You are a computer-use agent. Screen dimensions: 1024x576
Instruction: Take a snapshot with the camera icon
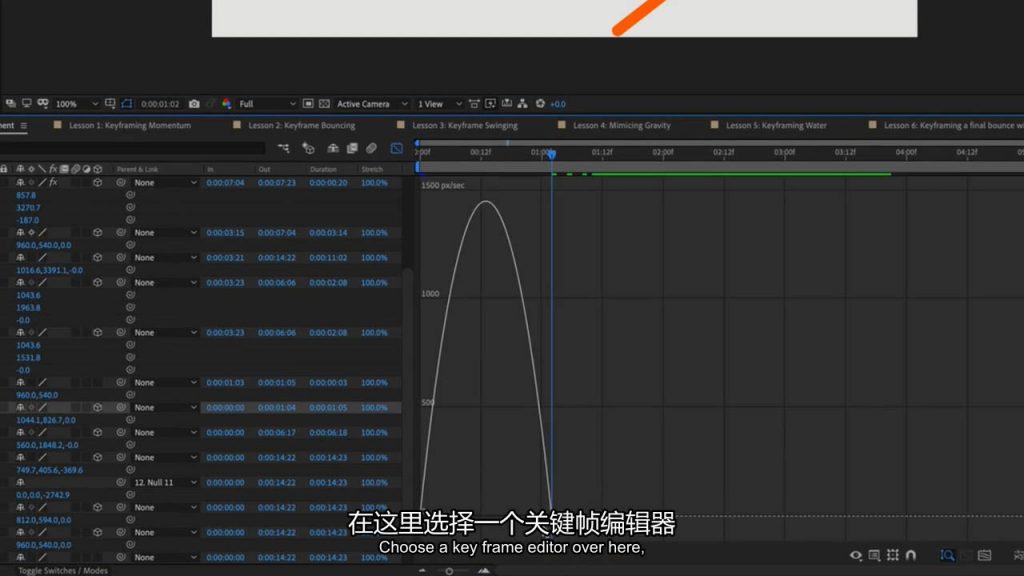click(x=194, y=104)
